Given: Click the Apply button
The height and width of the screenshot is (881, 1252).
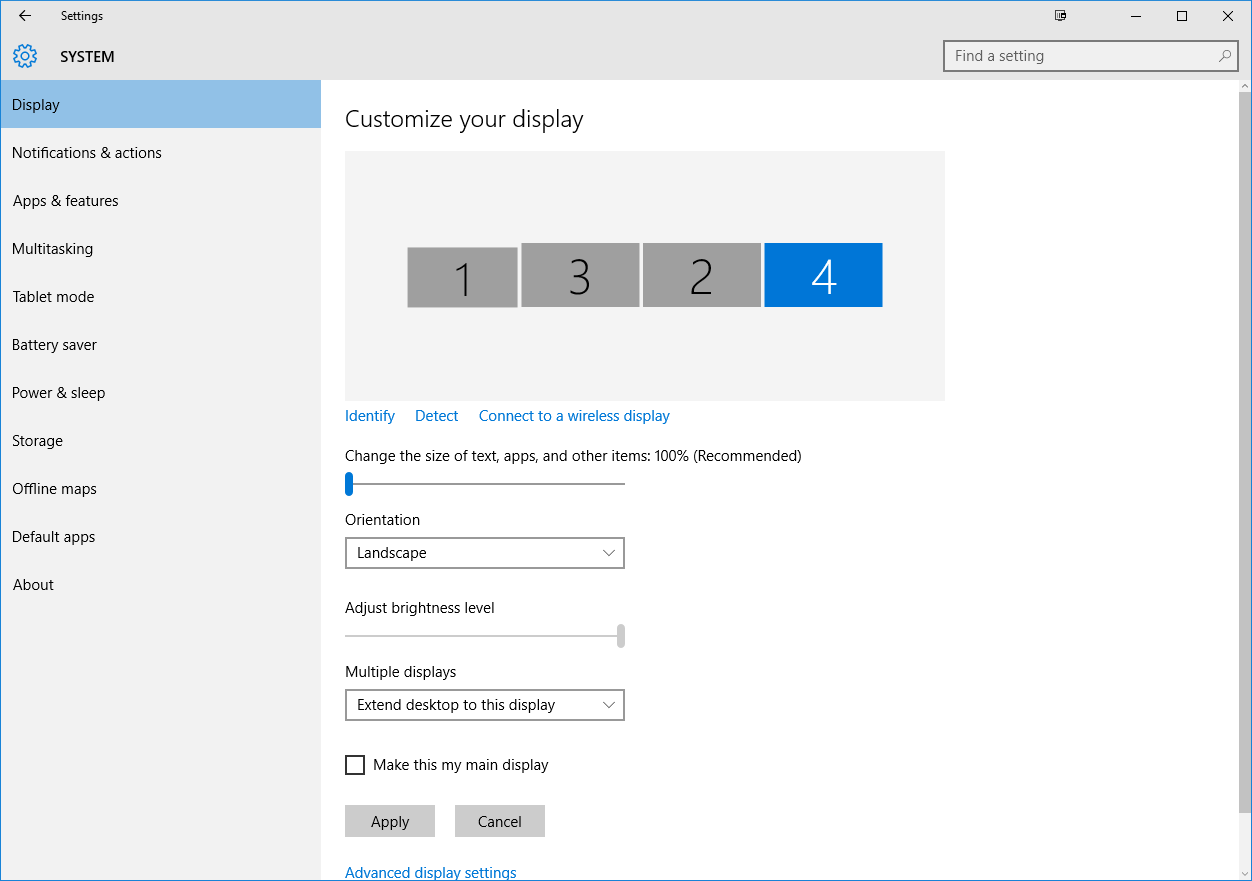Looking at the screenshot, I should [390, 821].
